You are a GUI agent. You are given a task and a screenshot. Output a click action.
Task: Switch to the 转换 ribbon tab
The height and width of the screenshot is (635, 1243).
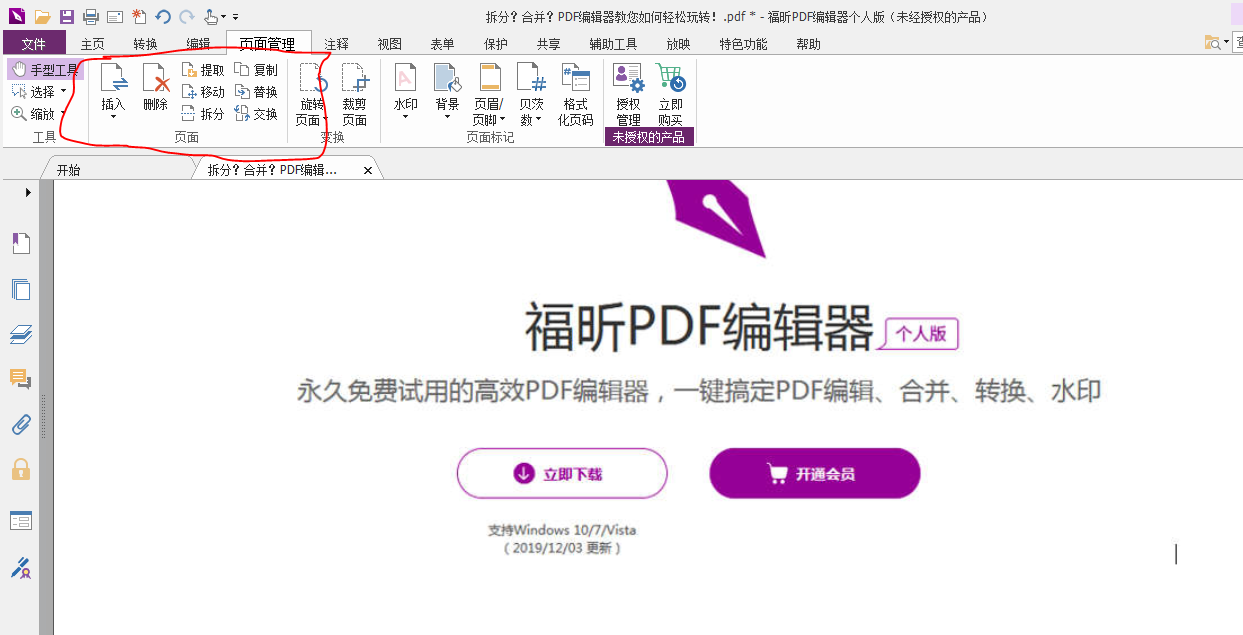tap(145, 44)
